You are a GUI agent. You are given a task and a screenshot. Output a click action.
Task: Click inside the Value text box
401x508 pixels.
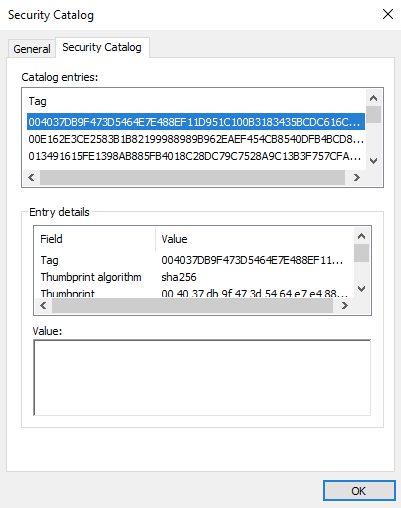(x=202, y=378)
